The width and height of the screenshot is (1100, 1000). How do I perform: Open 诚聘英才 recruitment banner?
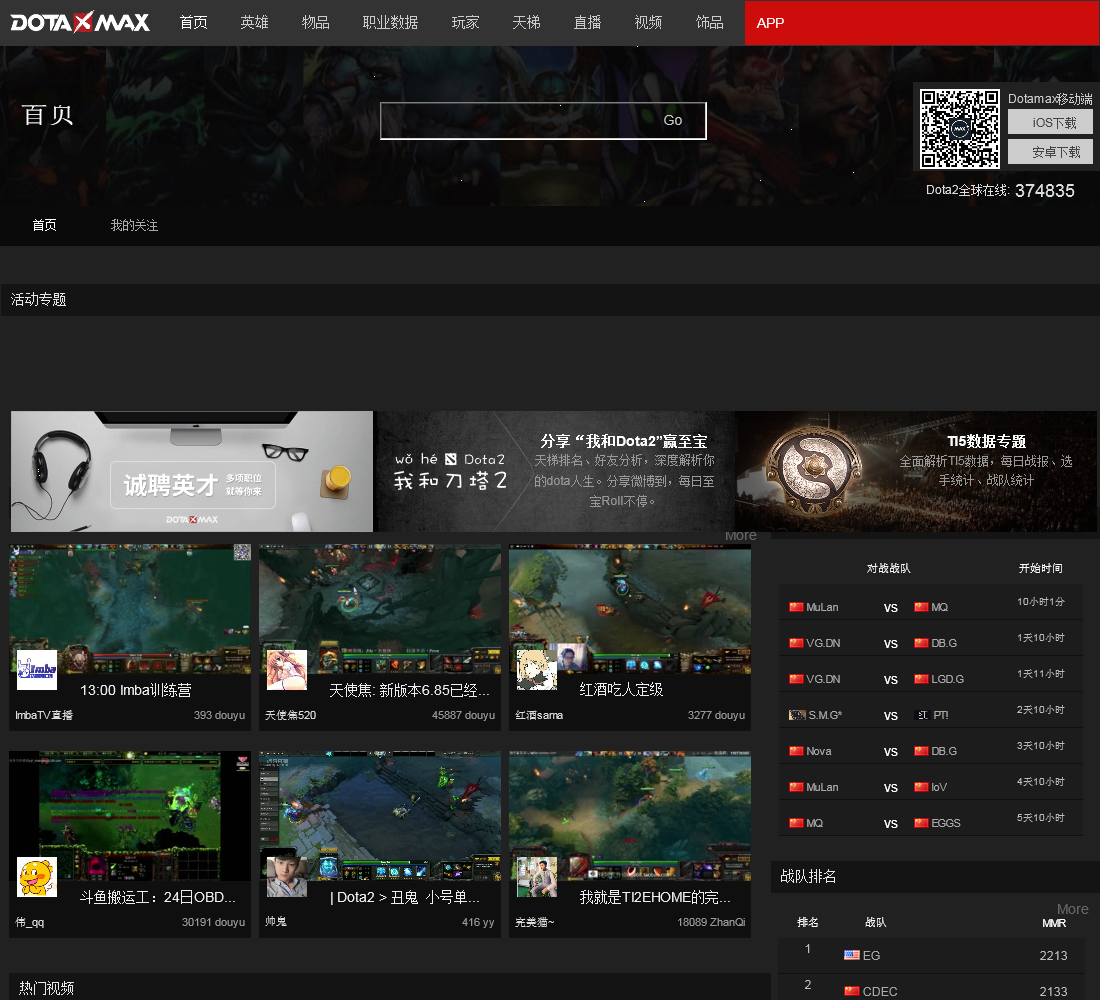pyautogui.click(x=192, y=471)
